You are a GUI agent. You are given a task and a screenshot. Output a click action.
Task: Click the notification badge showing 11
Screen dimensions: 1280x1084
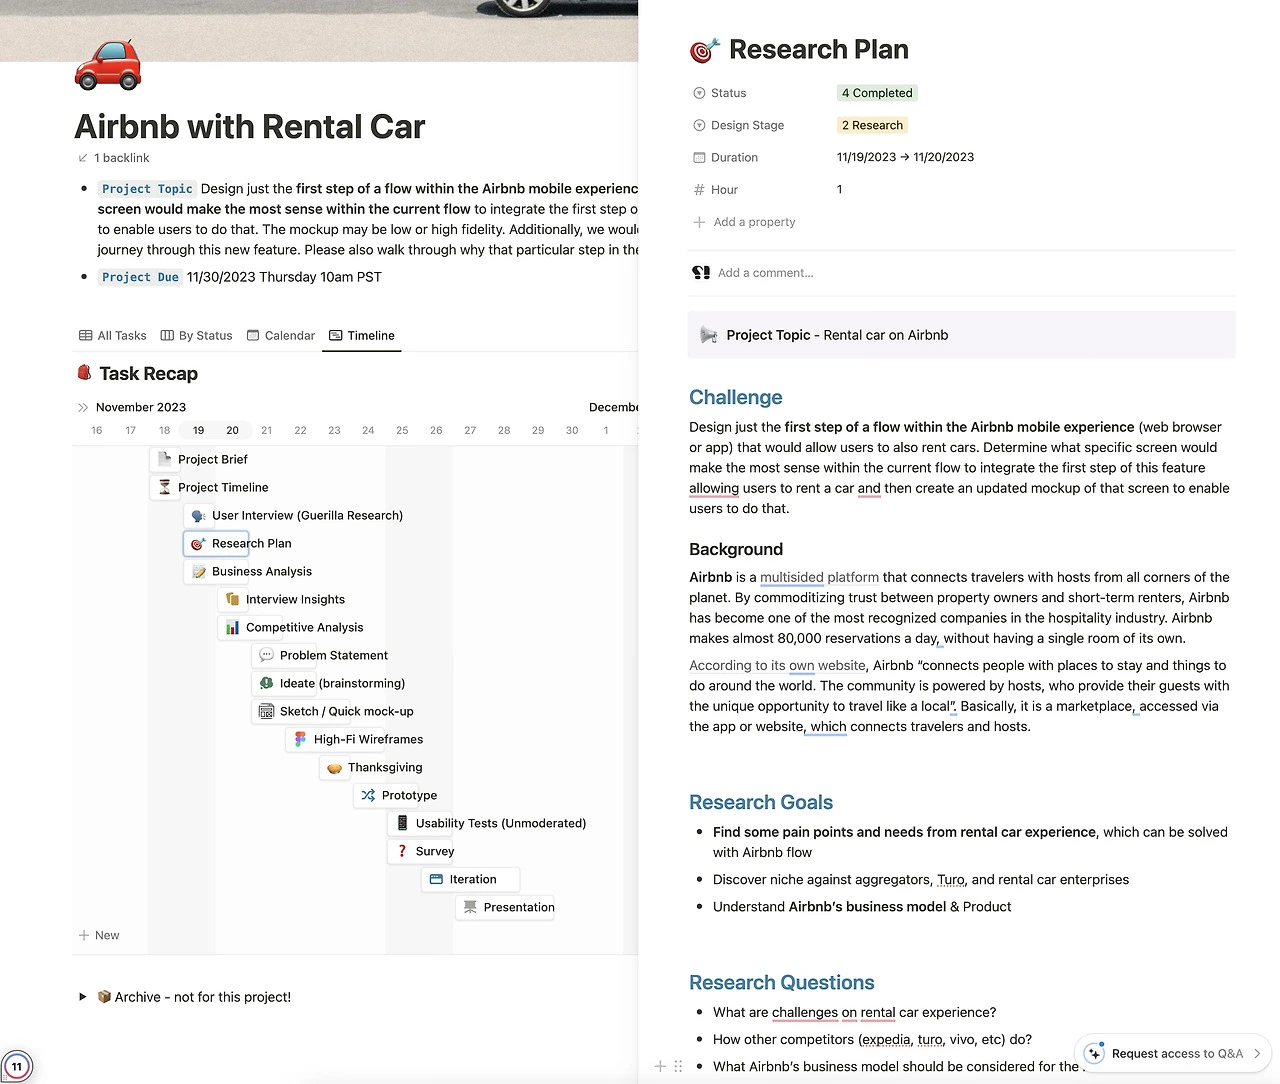17,1067
